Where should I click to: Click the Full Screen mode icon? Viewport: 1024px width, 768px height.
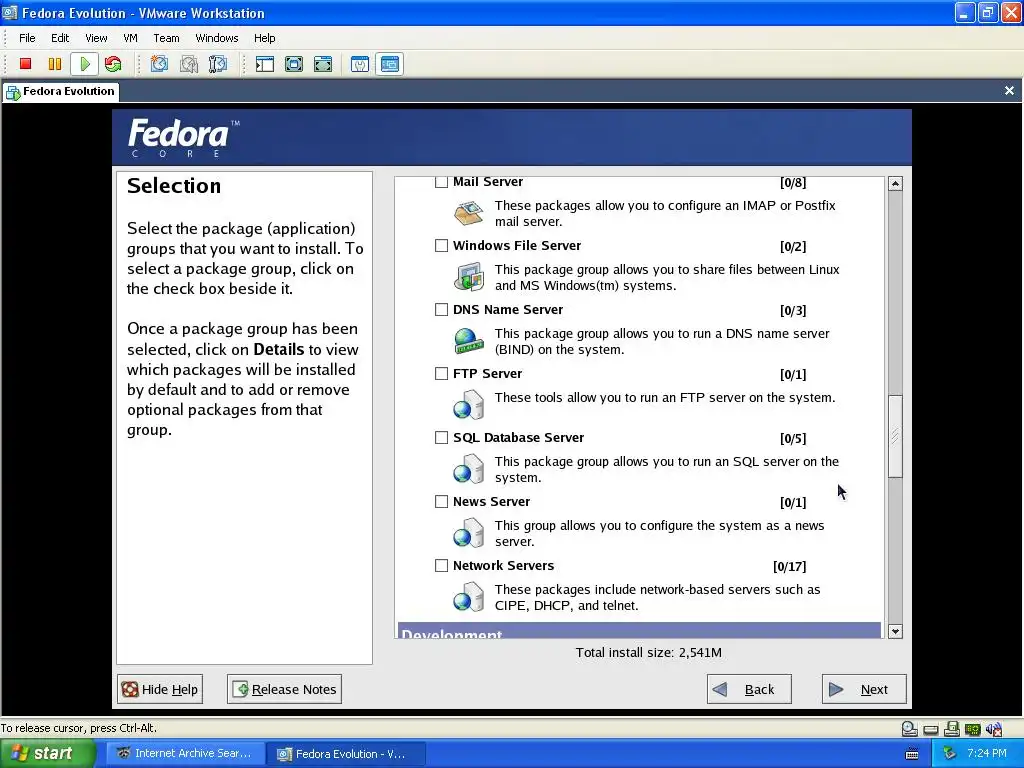[323, 64]
